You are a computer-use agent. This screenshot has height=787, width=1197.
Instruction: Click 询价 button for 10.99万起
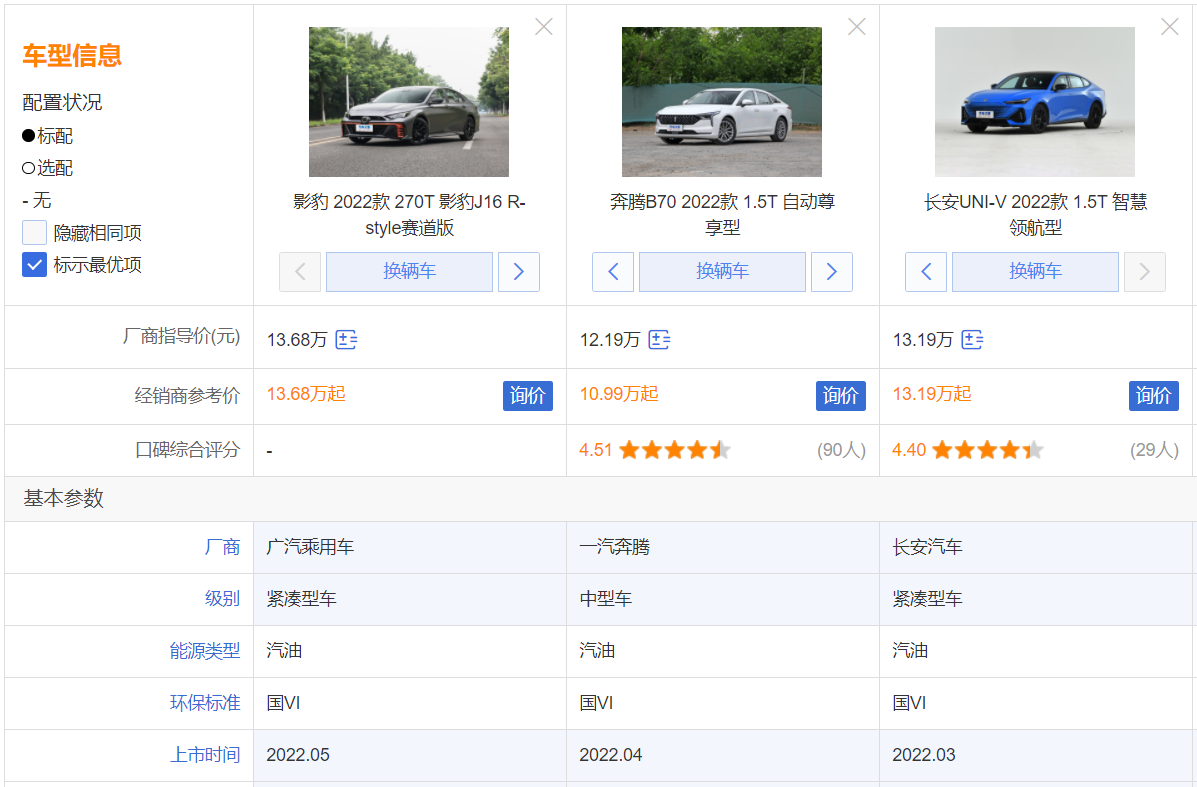[840, 395]
